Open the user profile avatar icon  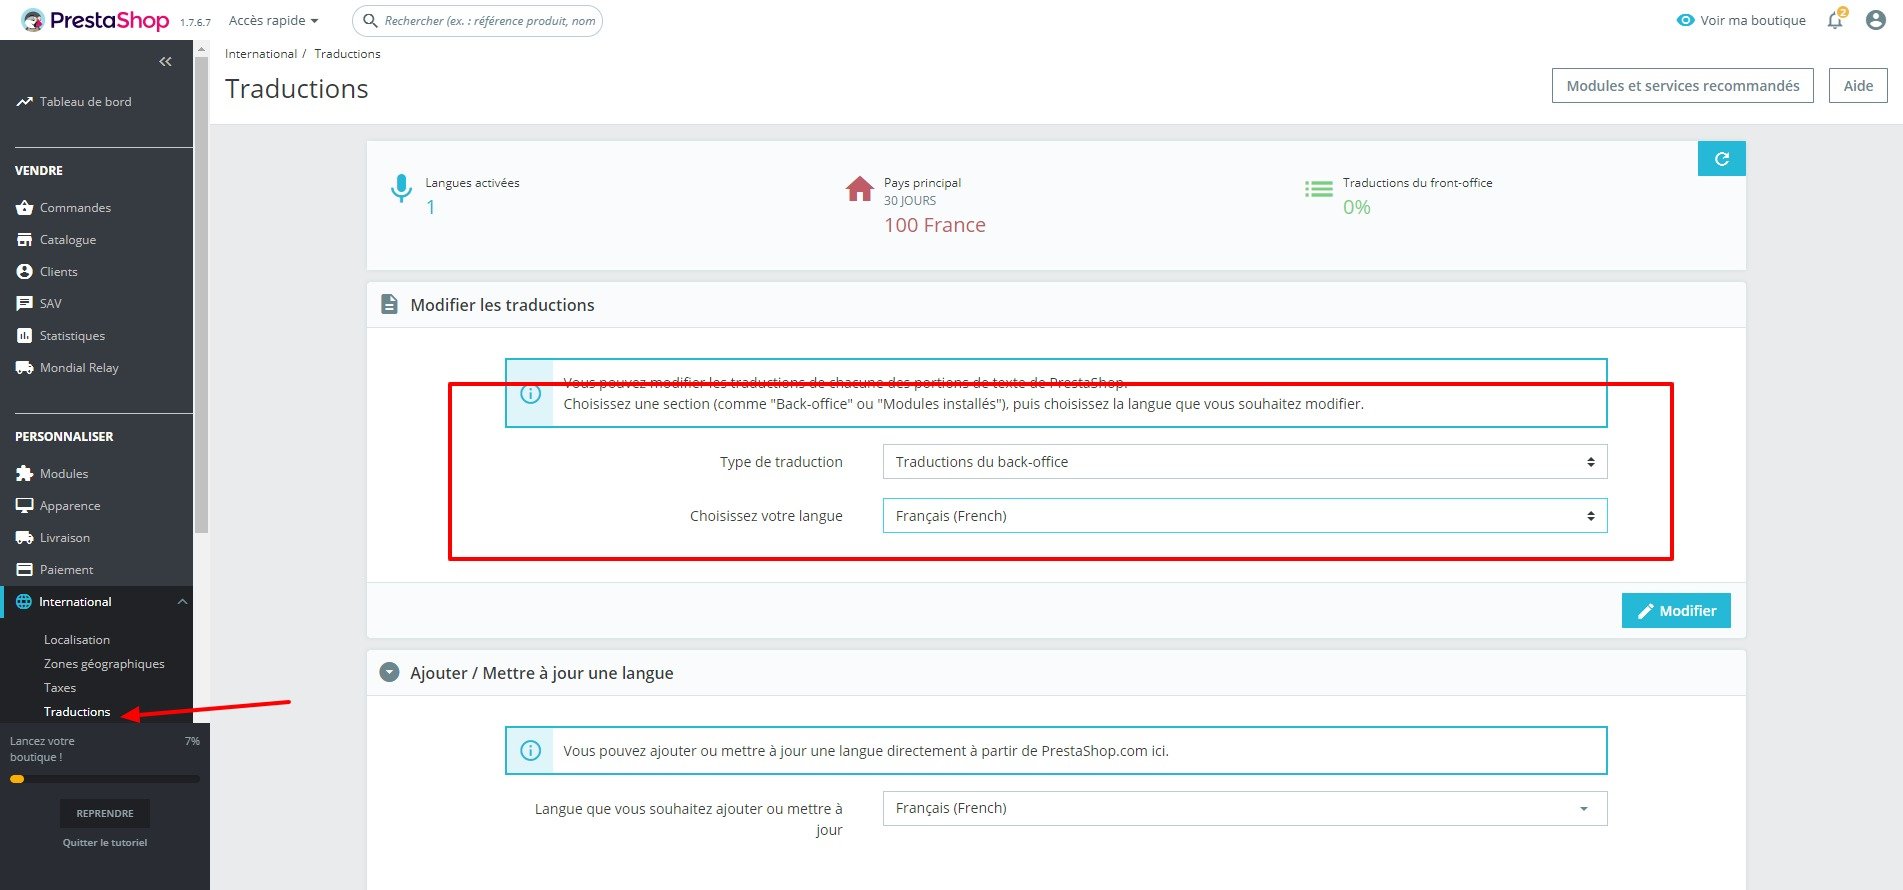tap(1876, 20)
